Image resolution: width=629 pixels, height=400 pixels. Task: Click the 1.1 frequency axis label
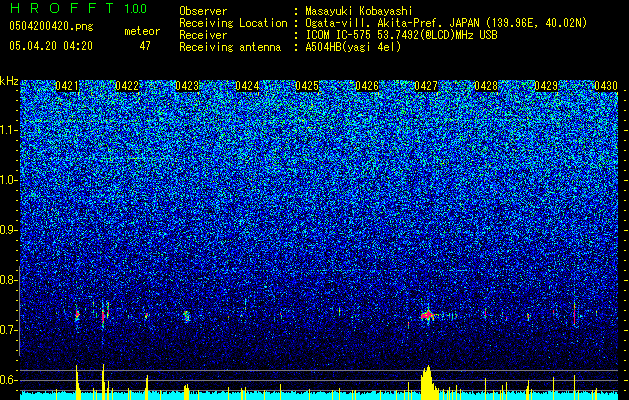pyautogui.click(x=9, y=130)
